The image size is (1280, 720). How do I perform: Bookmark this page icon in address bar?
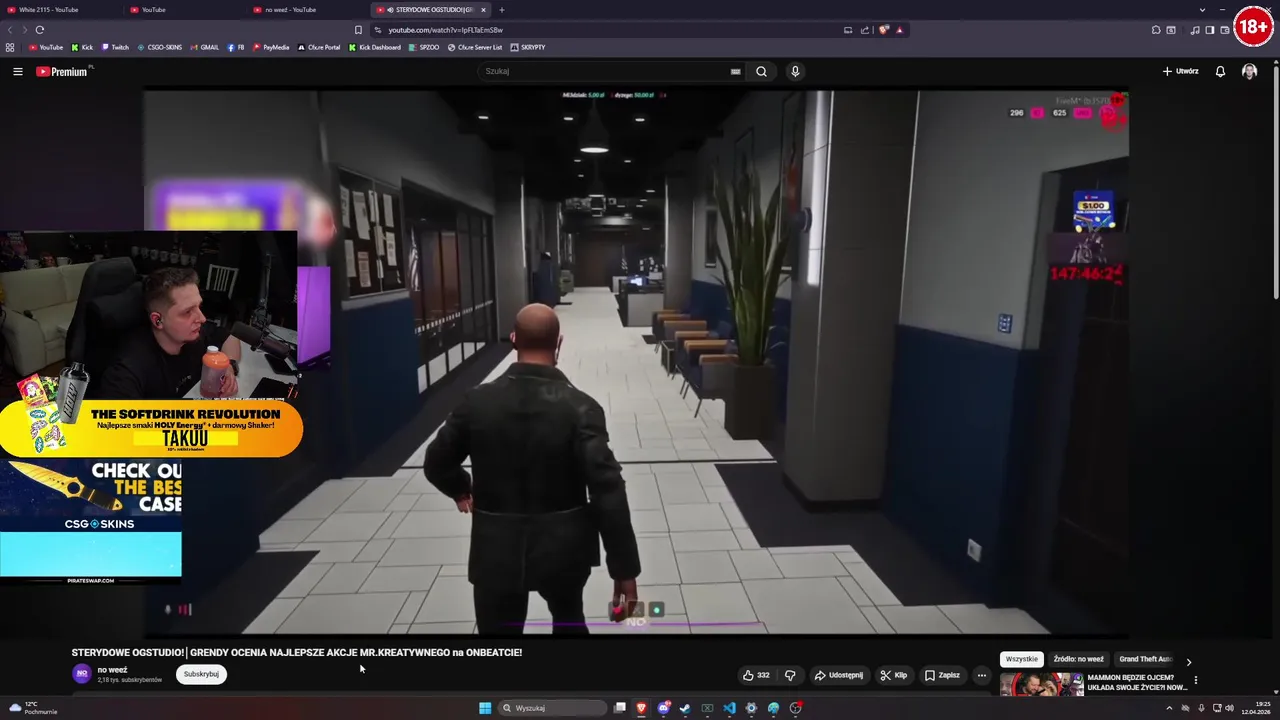[358, 30]
